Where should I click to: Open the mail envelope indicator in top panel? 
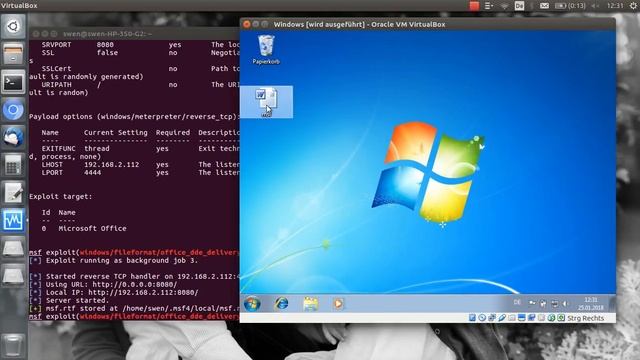click(x=544, y=6)
